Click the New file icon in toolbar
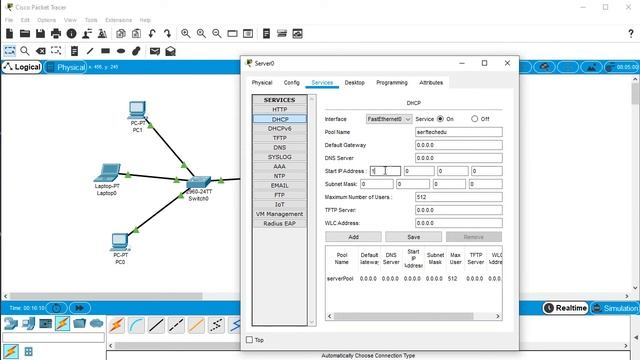The height and width of the screenshot is (360, 640). point(9,33)
